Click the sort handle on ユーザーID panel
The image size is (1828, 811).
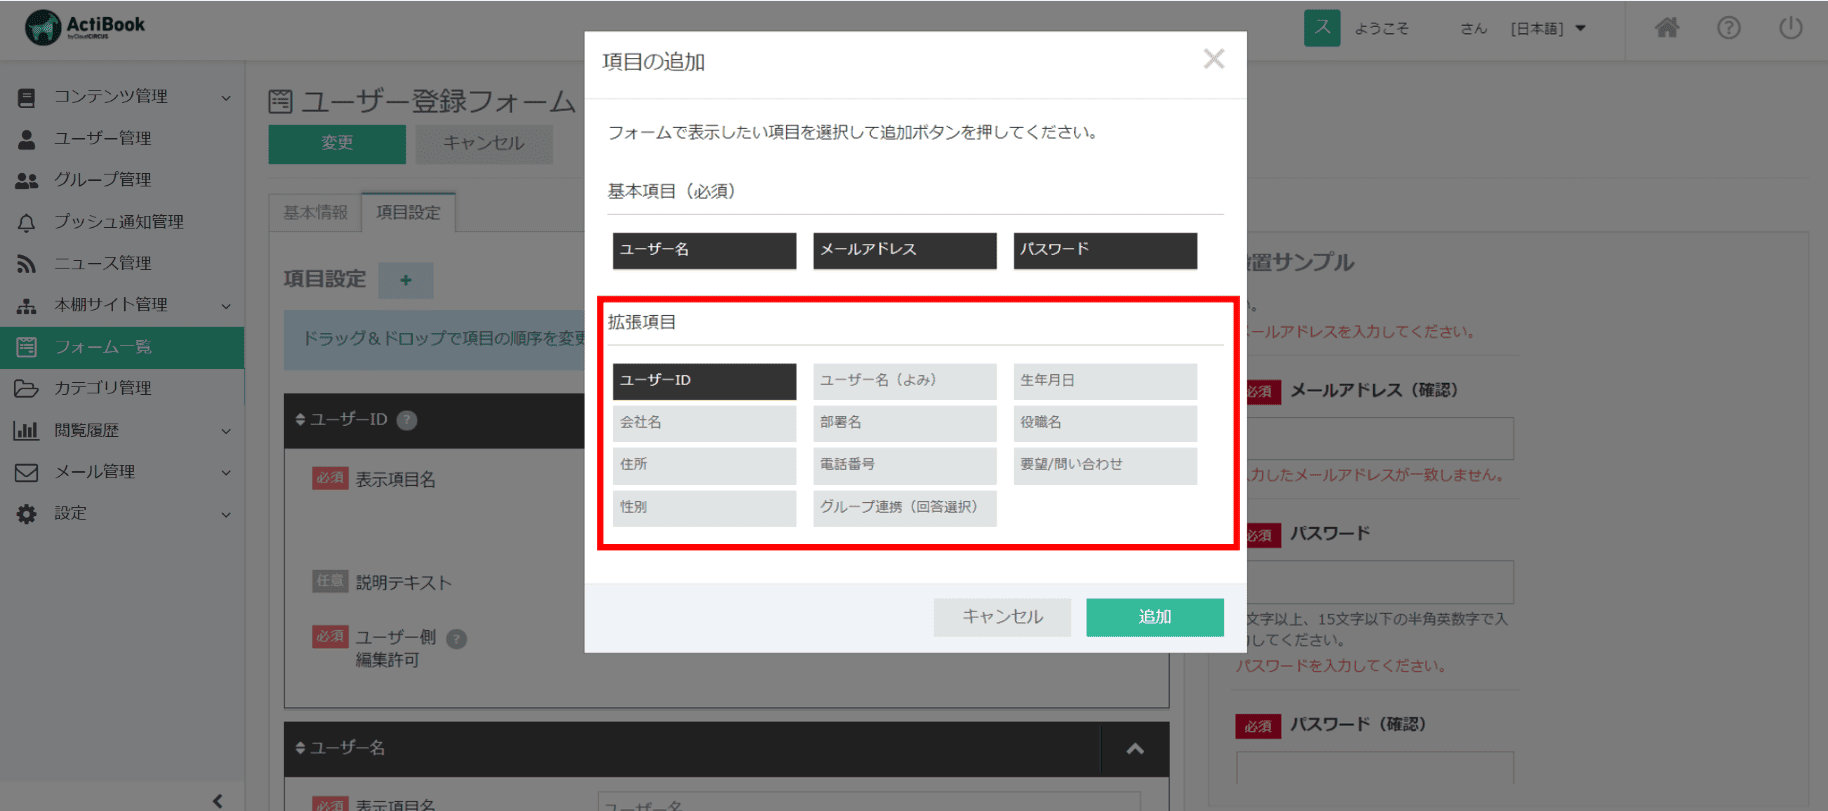300,420
